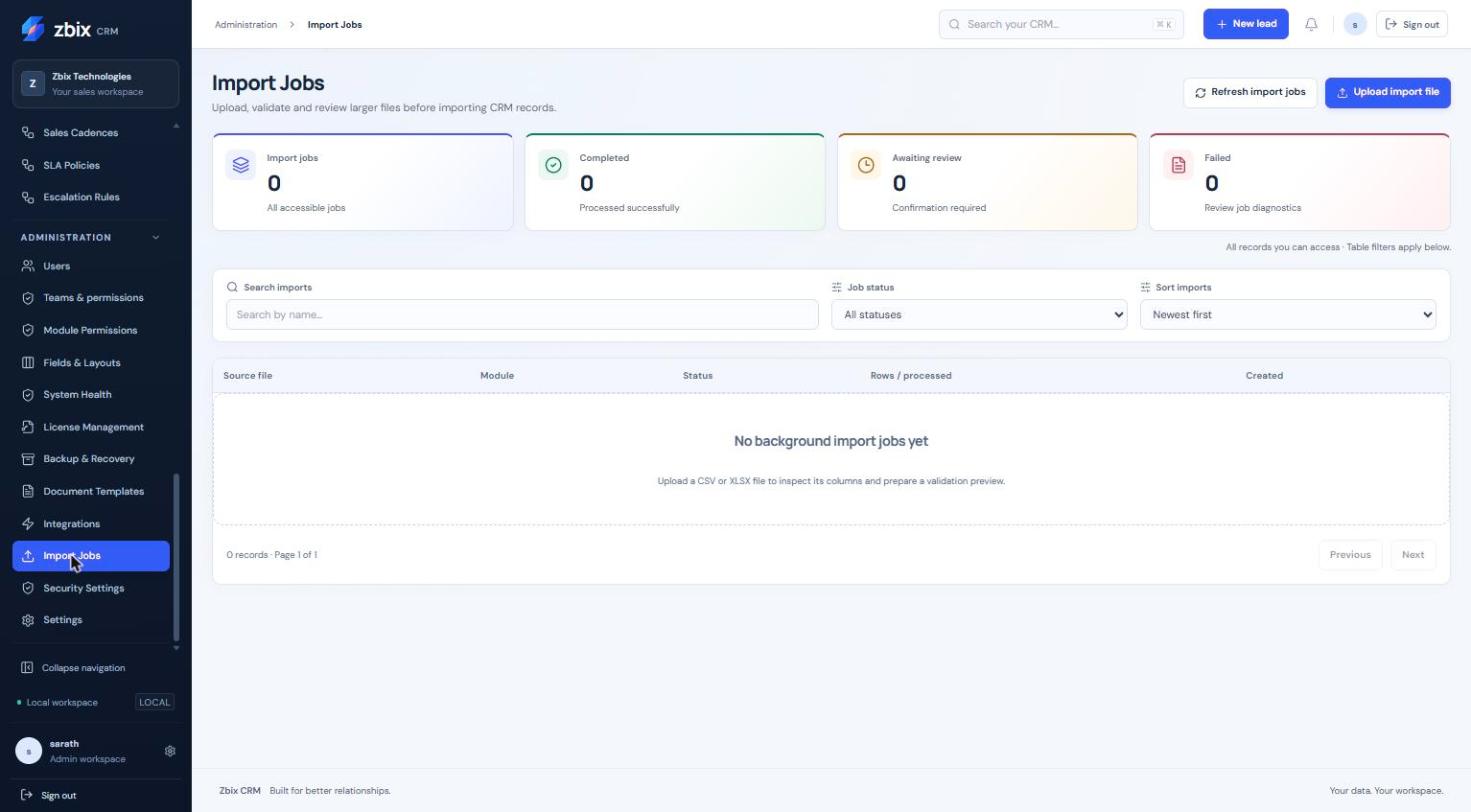Click Administration in the breadcrumb
The width and height of the screenshot is (1471, 812).
(x=246, y=24)
